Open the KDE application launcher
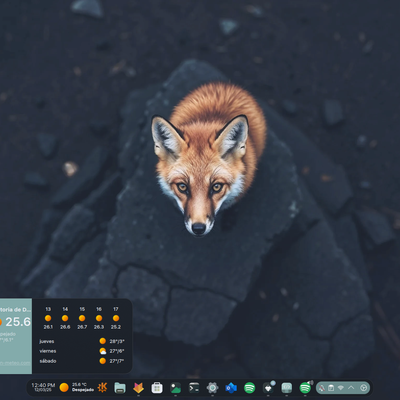400x400 pixels. (x=102, y=387)
